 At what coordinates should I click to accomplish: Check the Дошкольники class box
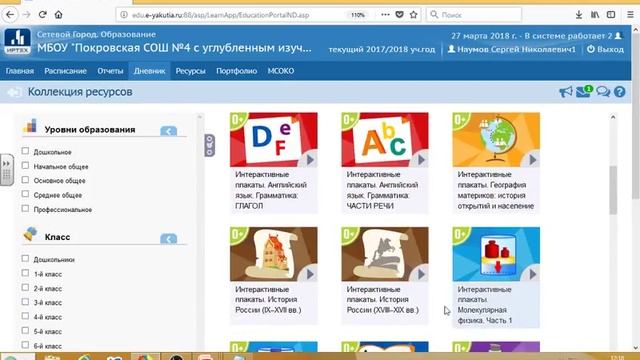point(25,258)
